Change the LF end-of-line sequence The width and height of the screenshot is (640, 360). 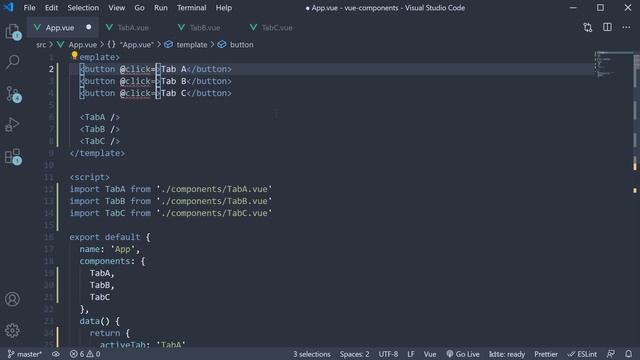click(x=411, y=354)
